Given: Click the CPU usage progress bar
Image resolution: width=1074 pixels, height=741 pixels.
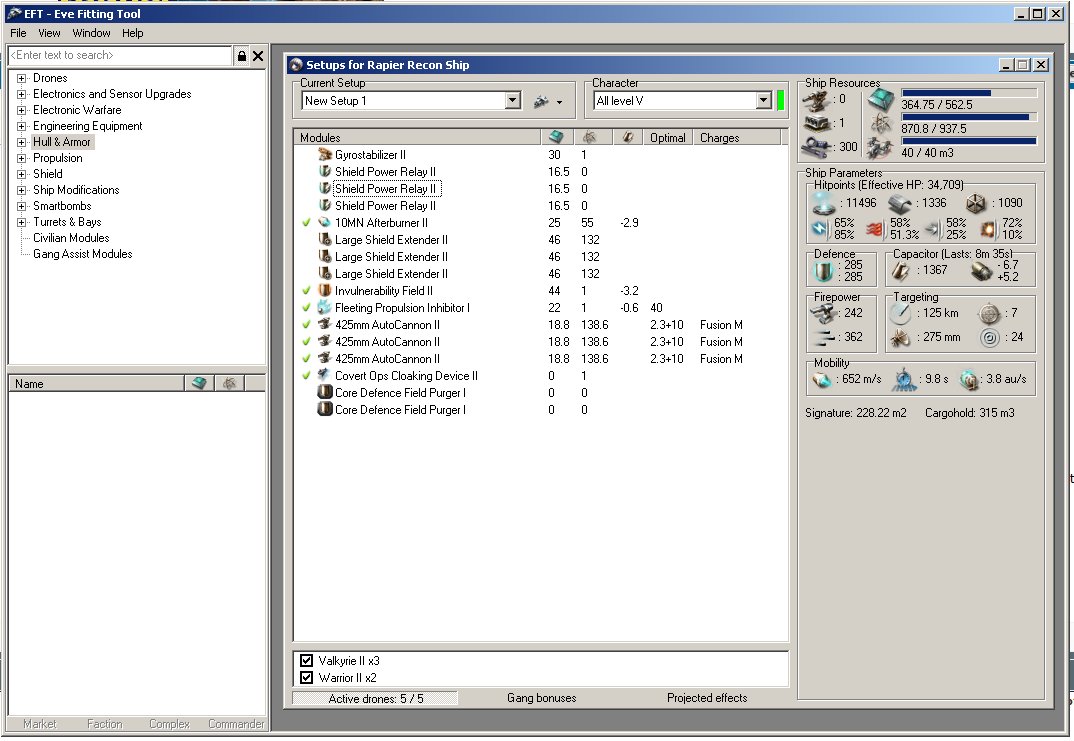Looking at the screenshot, I should tap(969, 92).
